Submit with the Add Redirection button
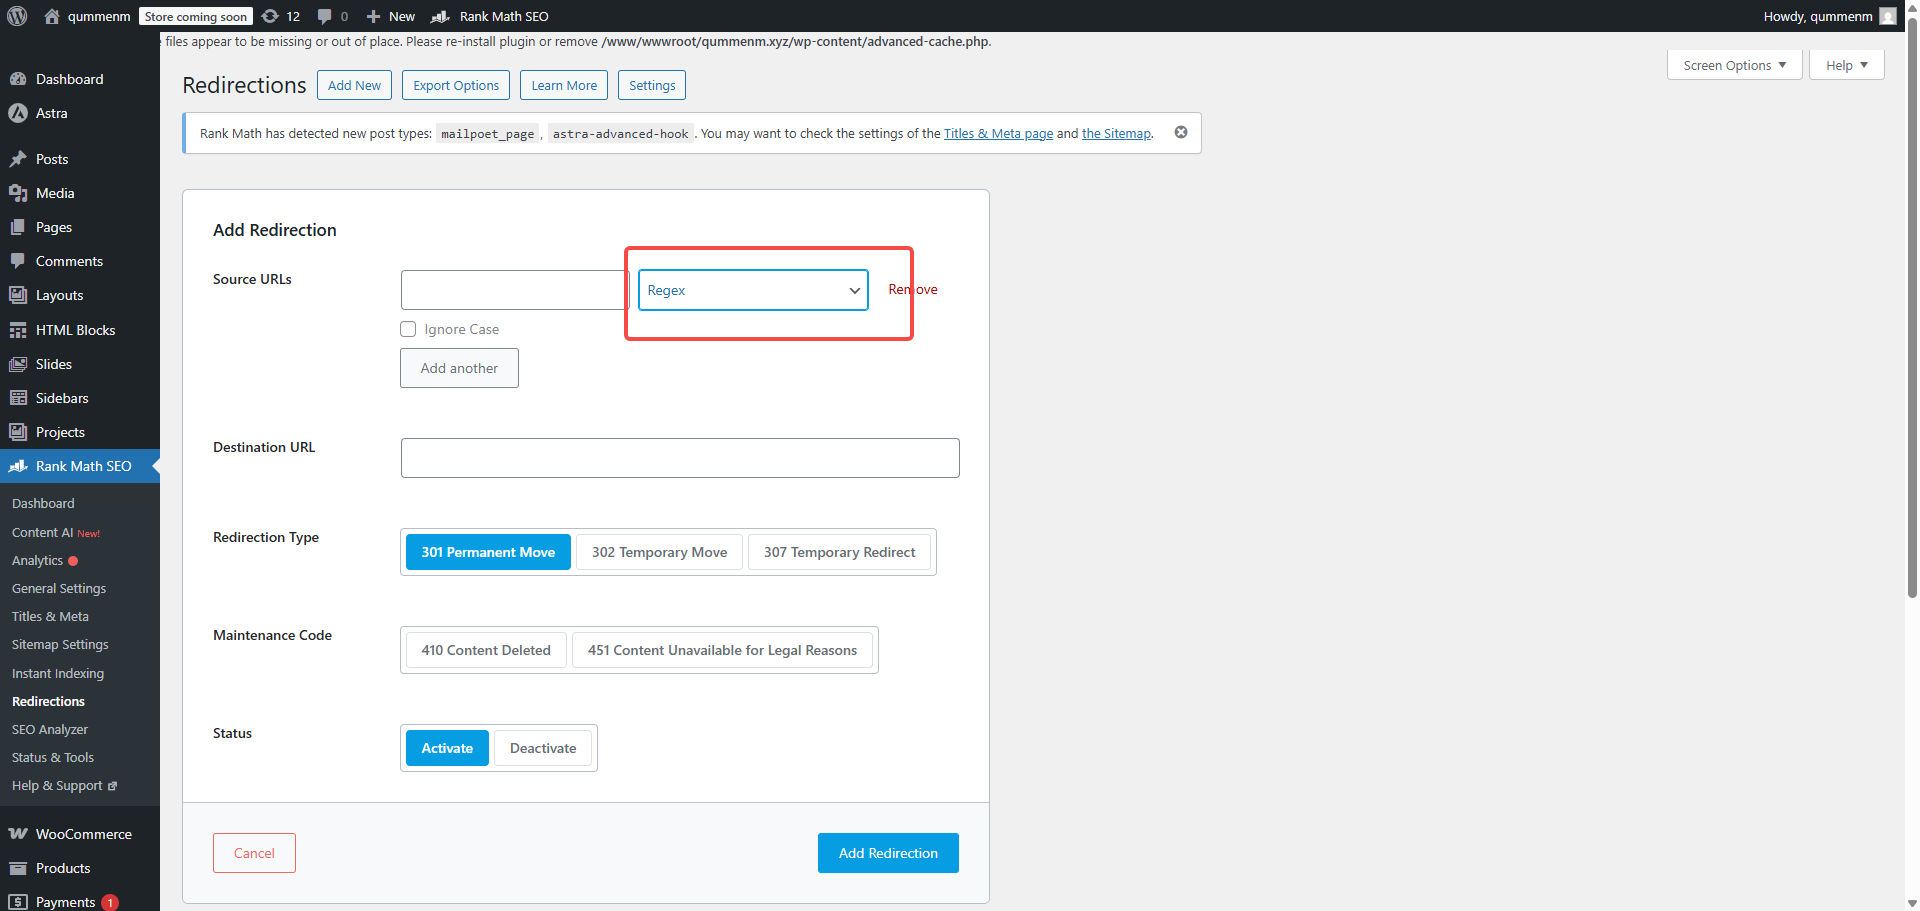Image resolution: width=1920 pixels, height=911 pixels. pyautogui.click(x=888, y=853)
